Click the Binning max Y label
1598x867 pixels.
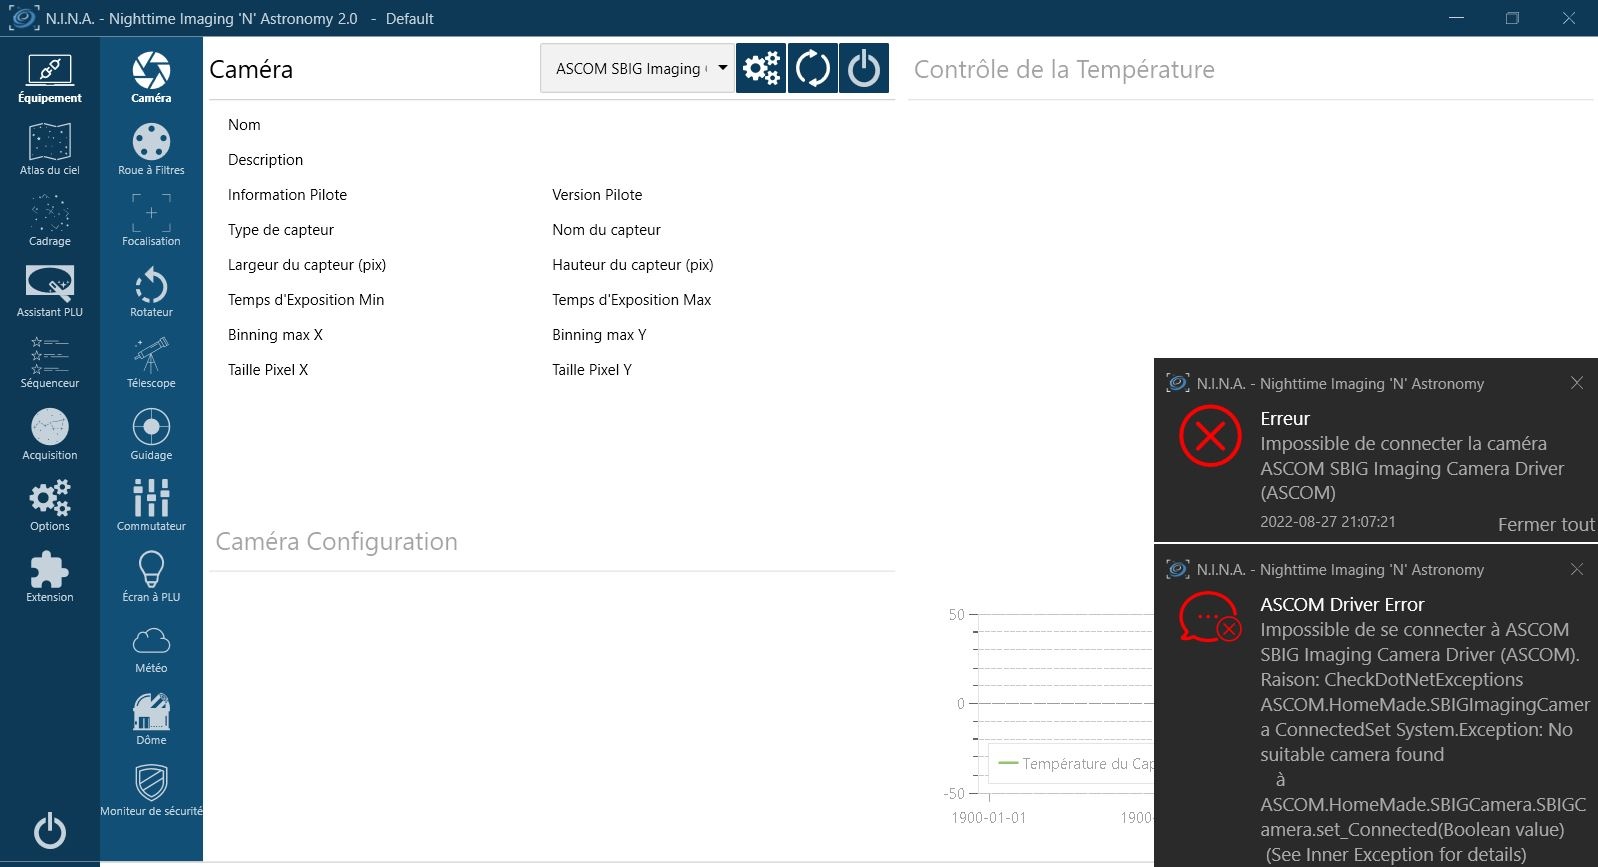click(x=599, y=335)
